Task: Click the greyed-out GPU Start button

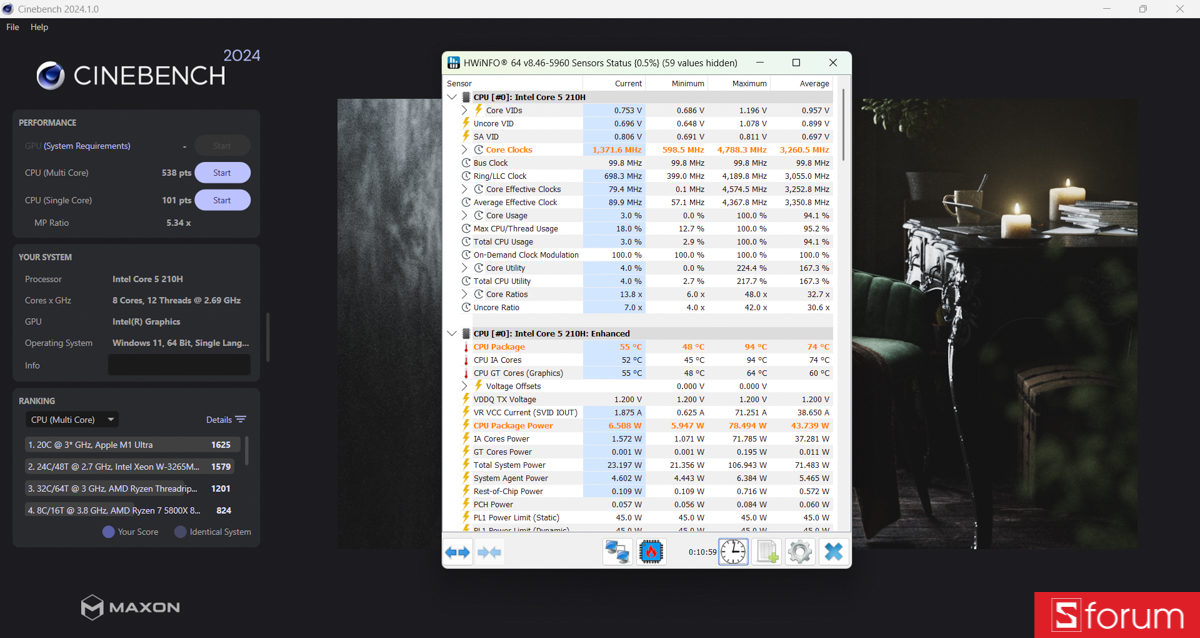Action: tap(222, 145)
